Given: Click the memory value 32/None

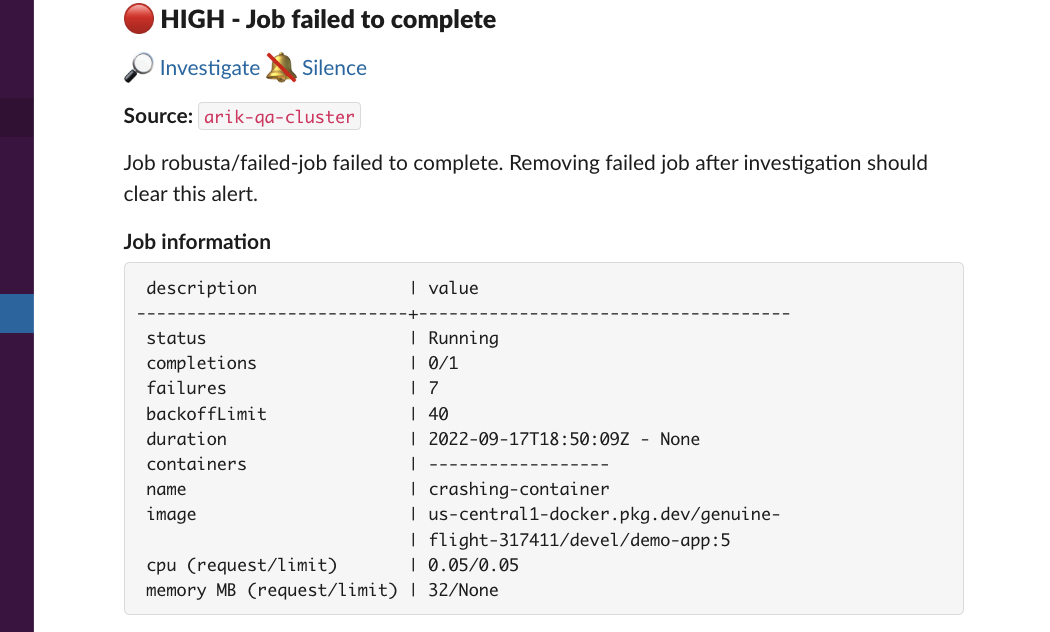Looking at the screenshot, I should coord(463,590).
